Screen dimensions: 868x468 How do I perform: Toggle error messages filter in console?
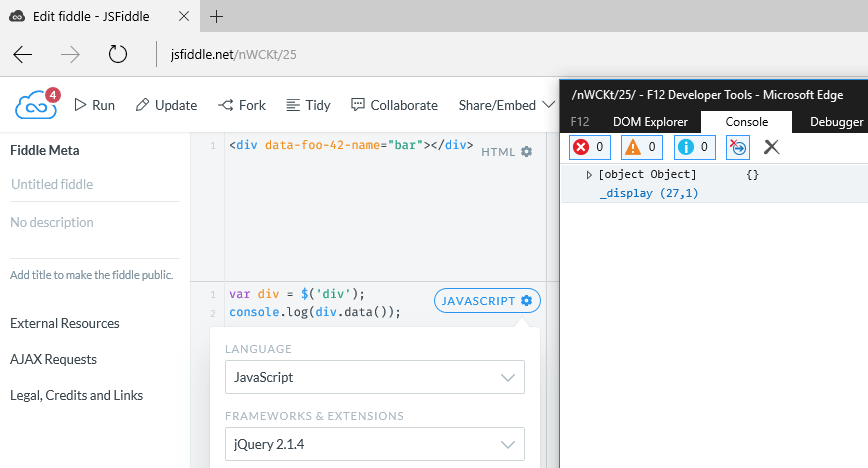coord(590,147)
